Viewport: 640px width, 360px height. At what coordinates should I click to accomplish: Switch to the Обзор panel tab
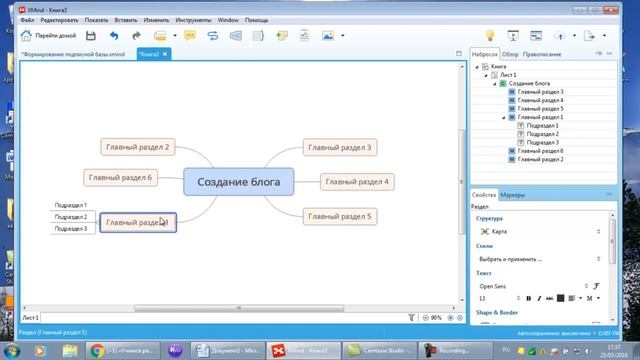(510, 54)
